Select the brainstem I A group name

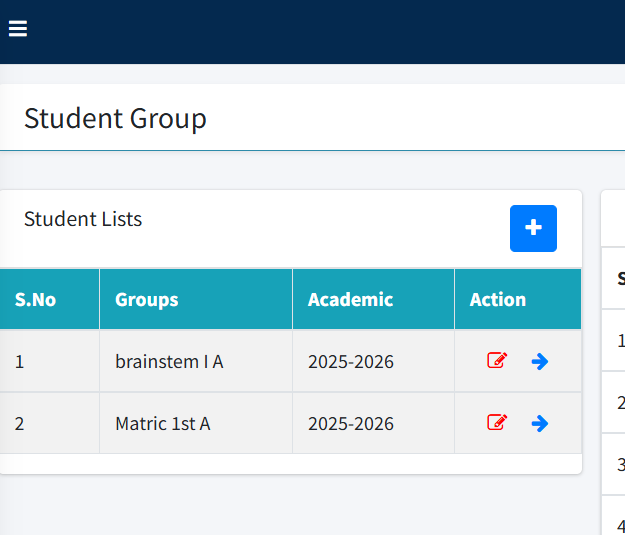pos(168,361)
